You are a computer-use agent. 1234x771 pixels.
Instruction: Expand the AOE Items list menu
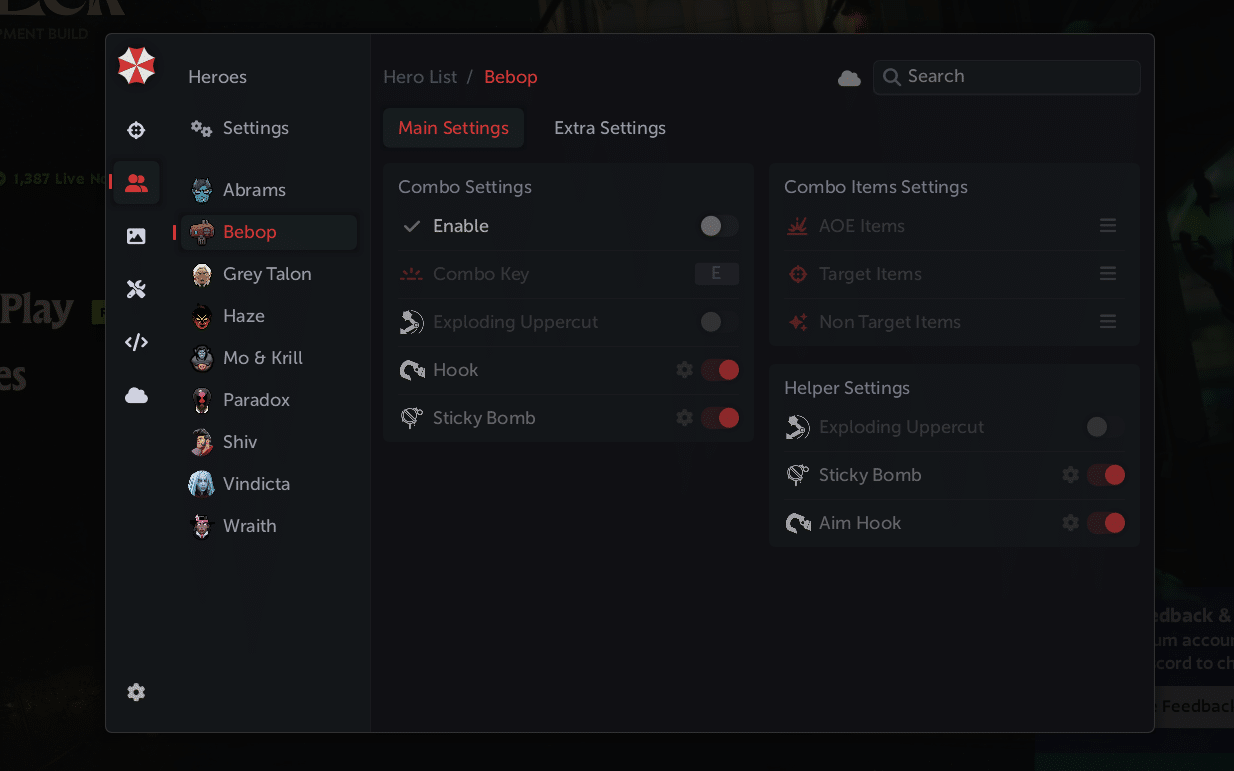click(x=1108, y=226)
